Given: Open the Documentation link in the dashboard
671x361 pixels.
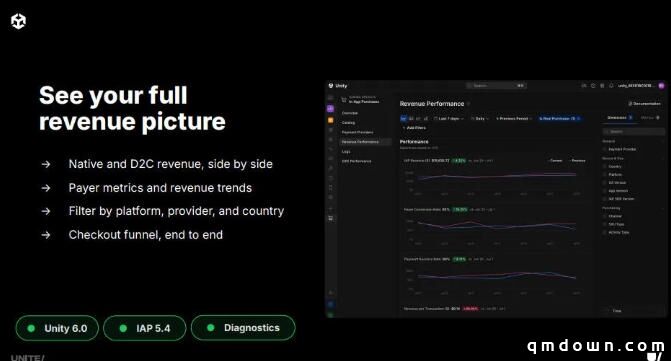Looking at the screenshot, I should (644, 104).
